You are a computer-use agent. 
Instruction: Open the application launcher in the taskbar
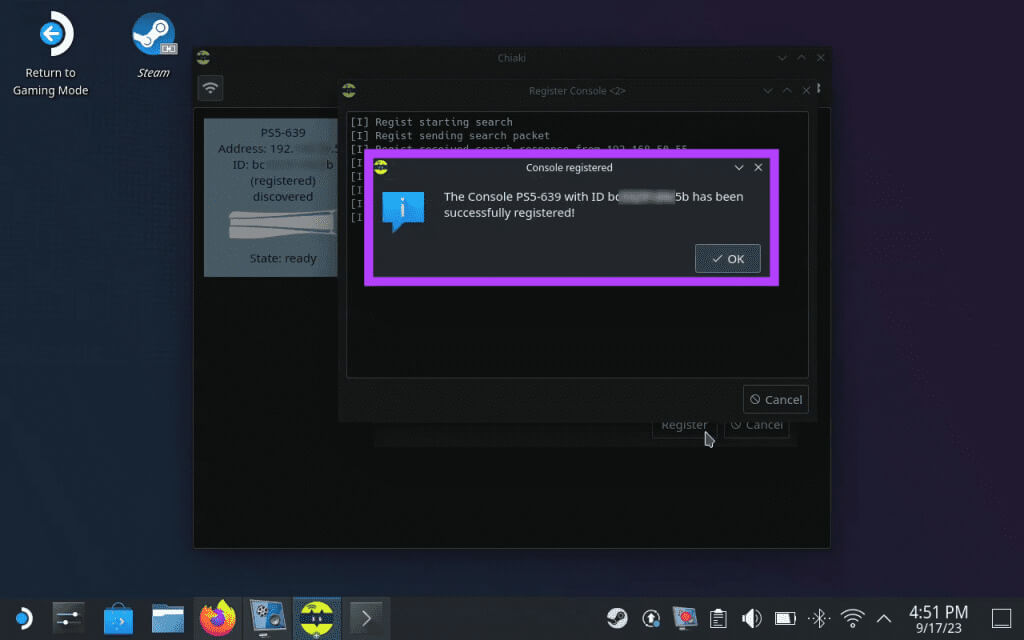pyautogui.click(x=24, y=618)
